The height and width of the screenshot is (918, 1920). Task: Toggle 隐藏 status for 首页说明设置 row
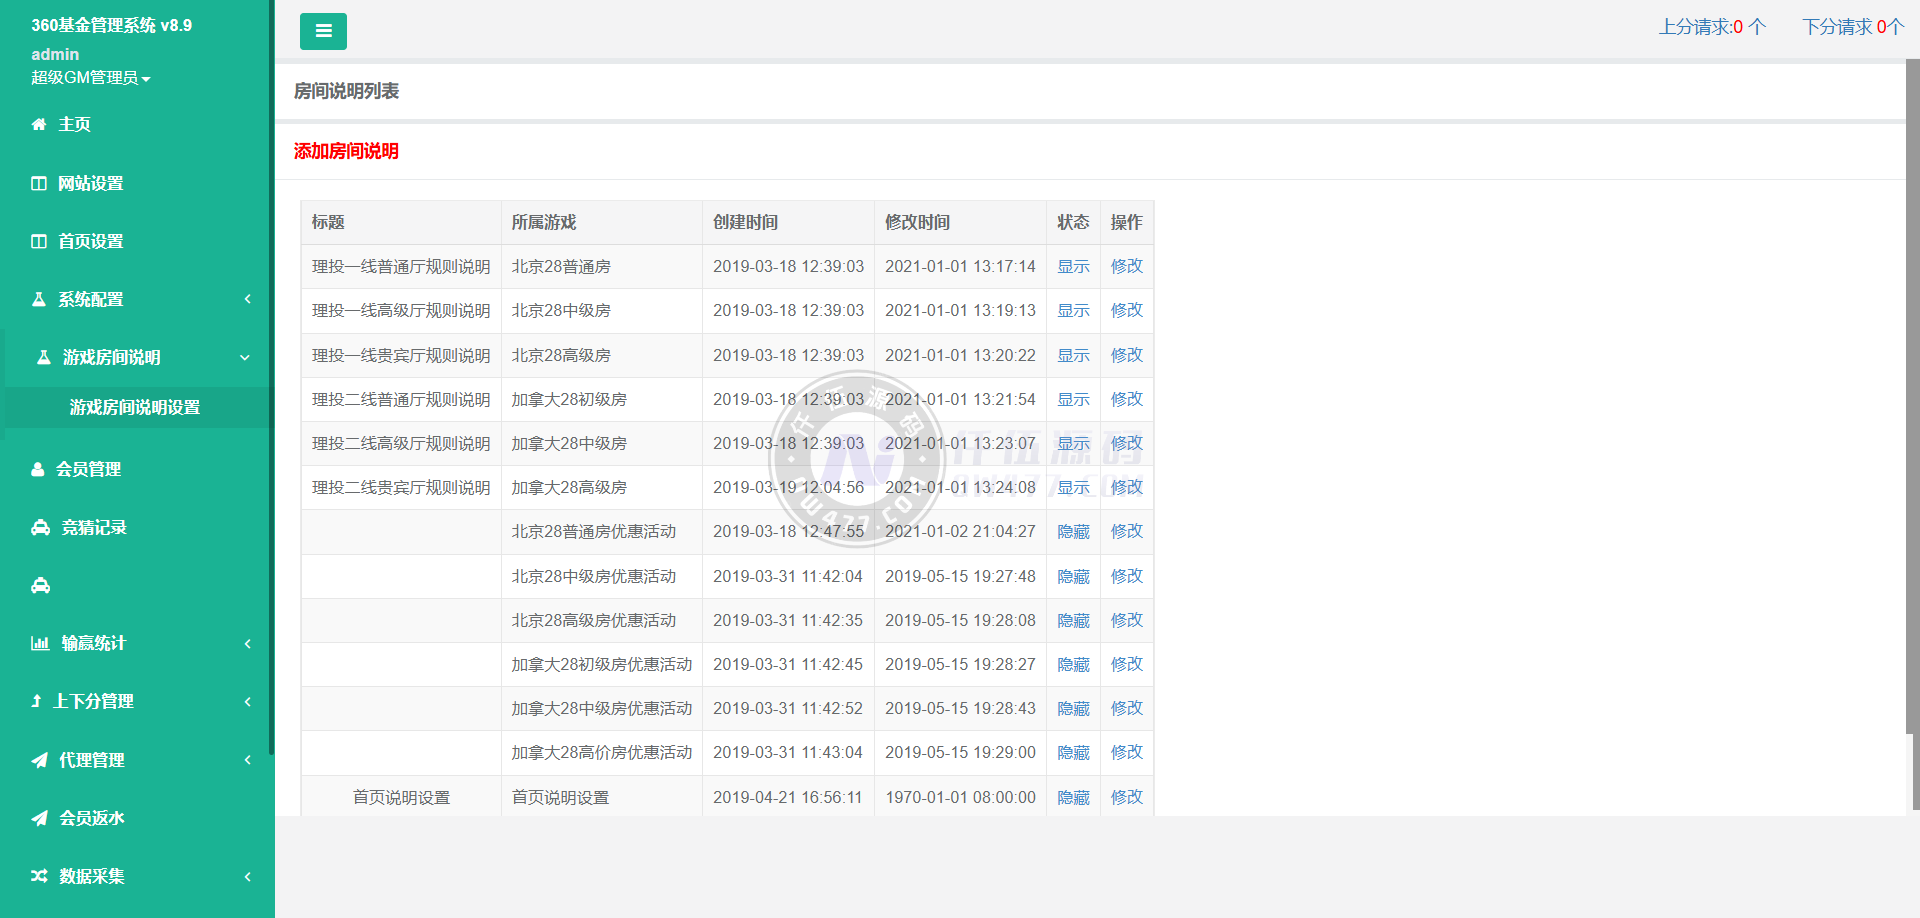tap(1073, 798)
